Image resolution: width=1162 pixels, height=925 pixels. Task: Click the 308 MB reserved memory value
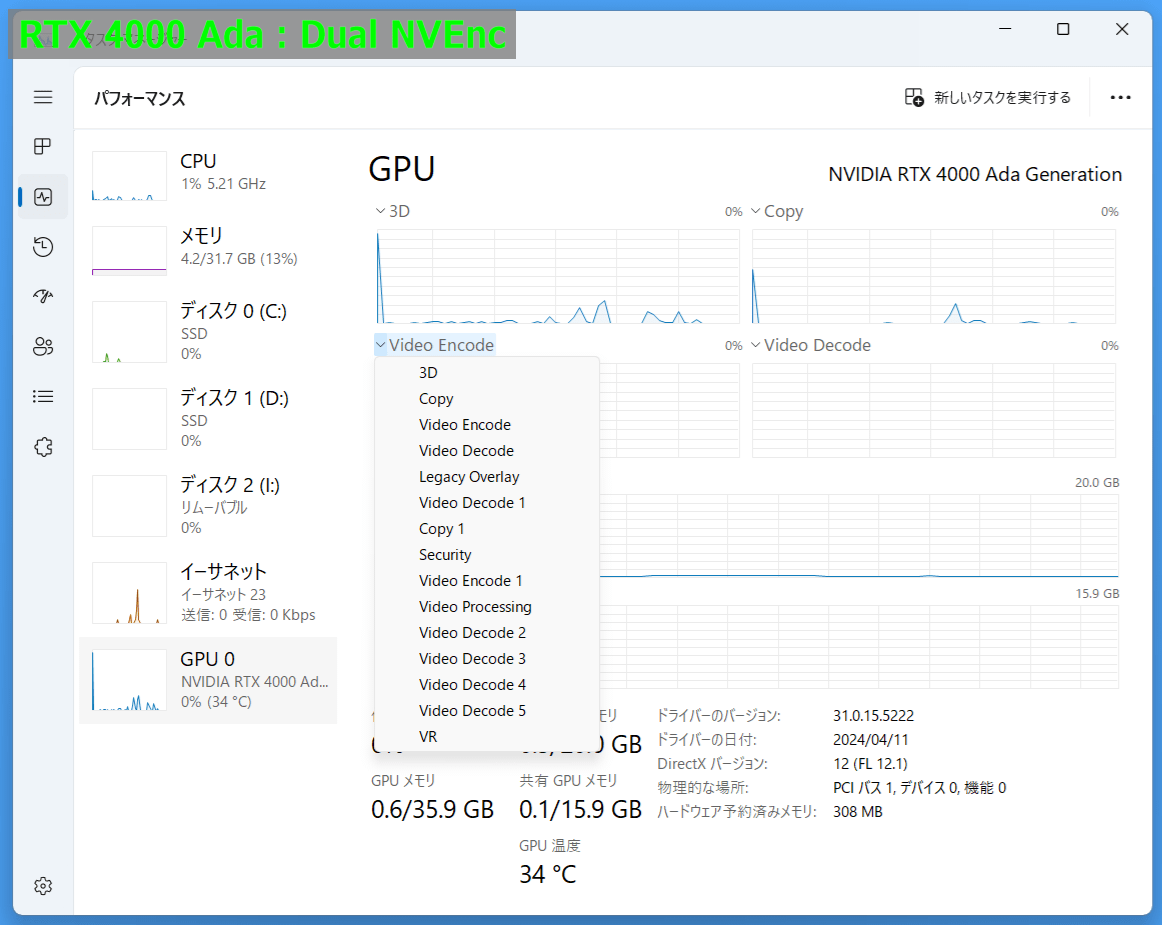pyautogui.click(x=857, y=812)
